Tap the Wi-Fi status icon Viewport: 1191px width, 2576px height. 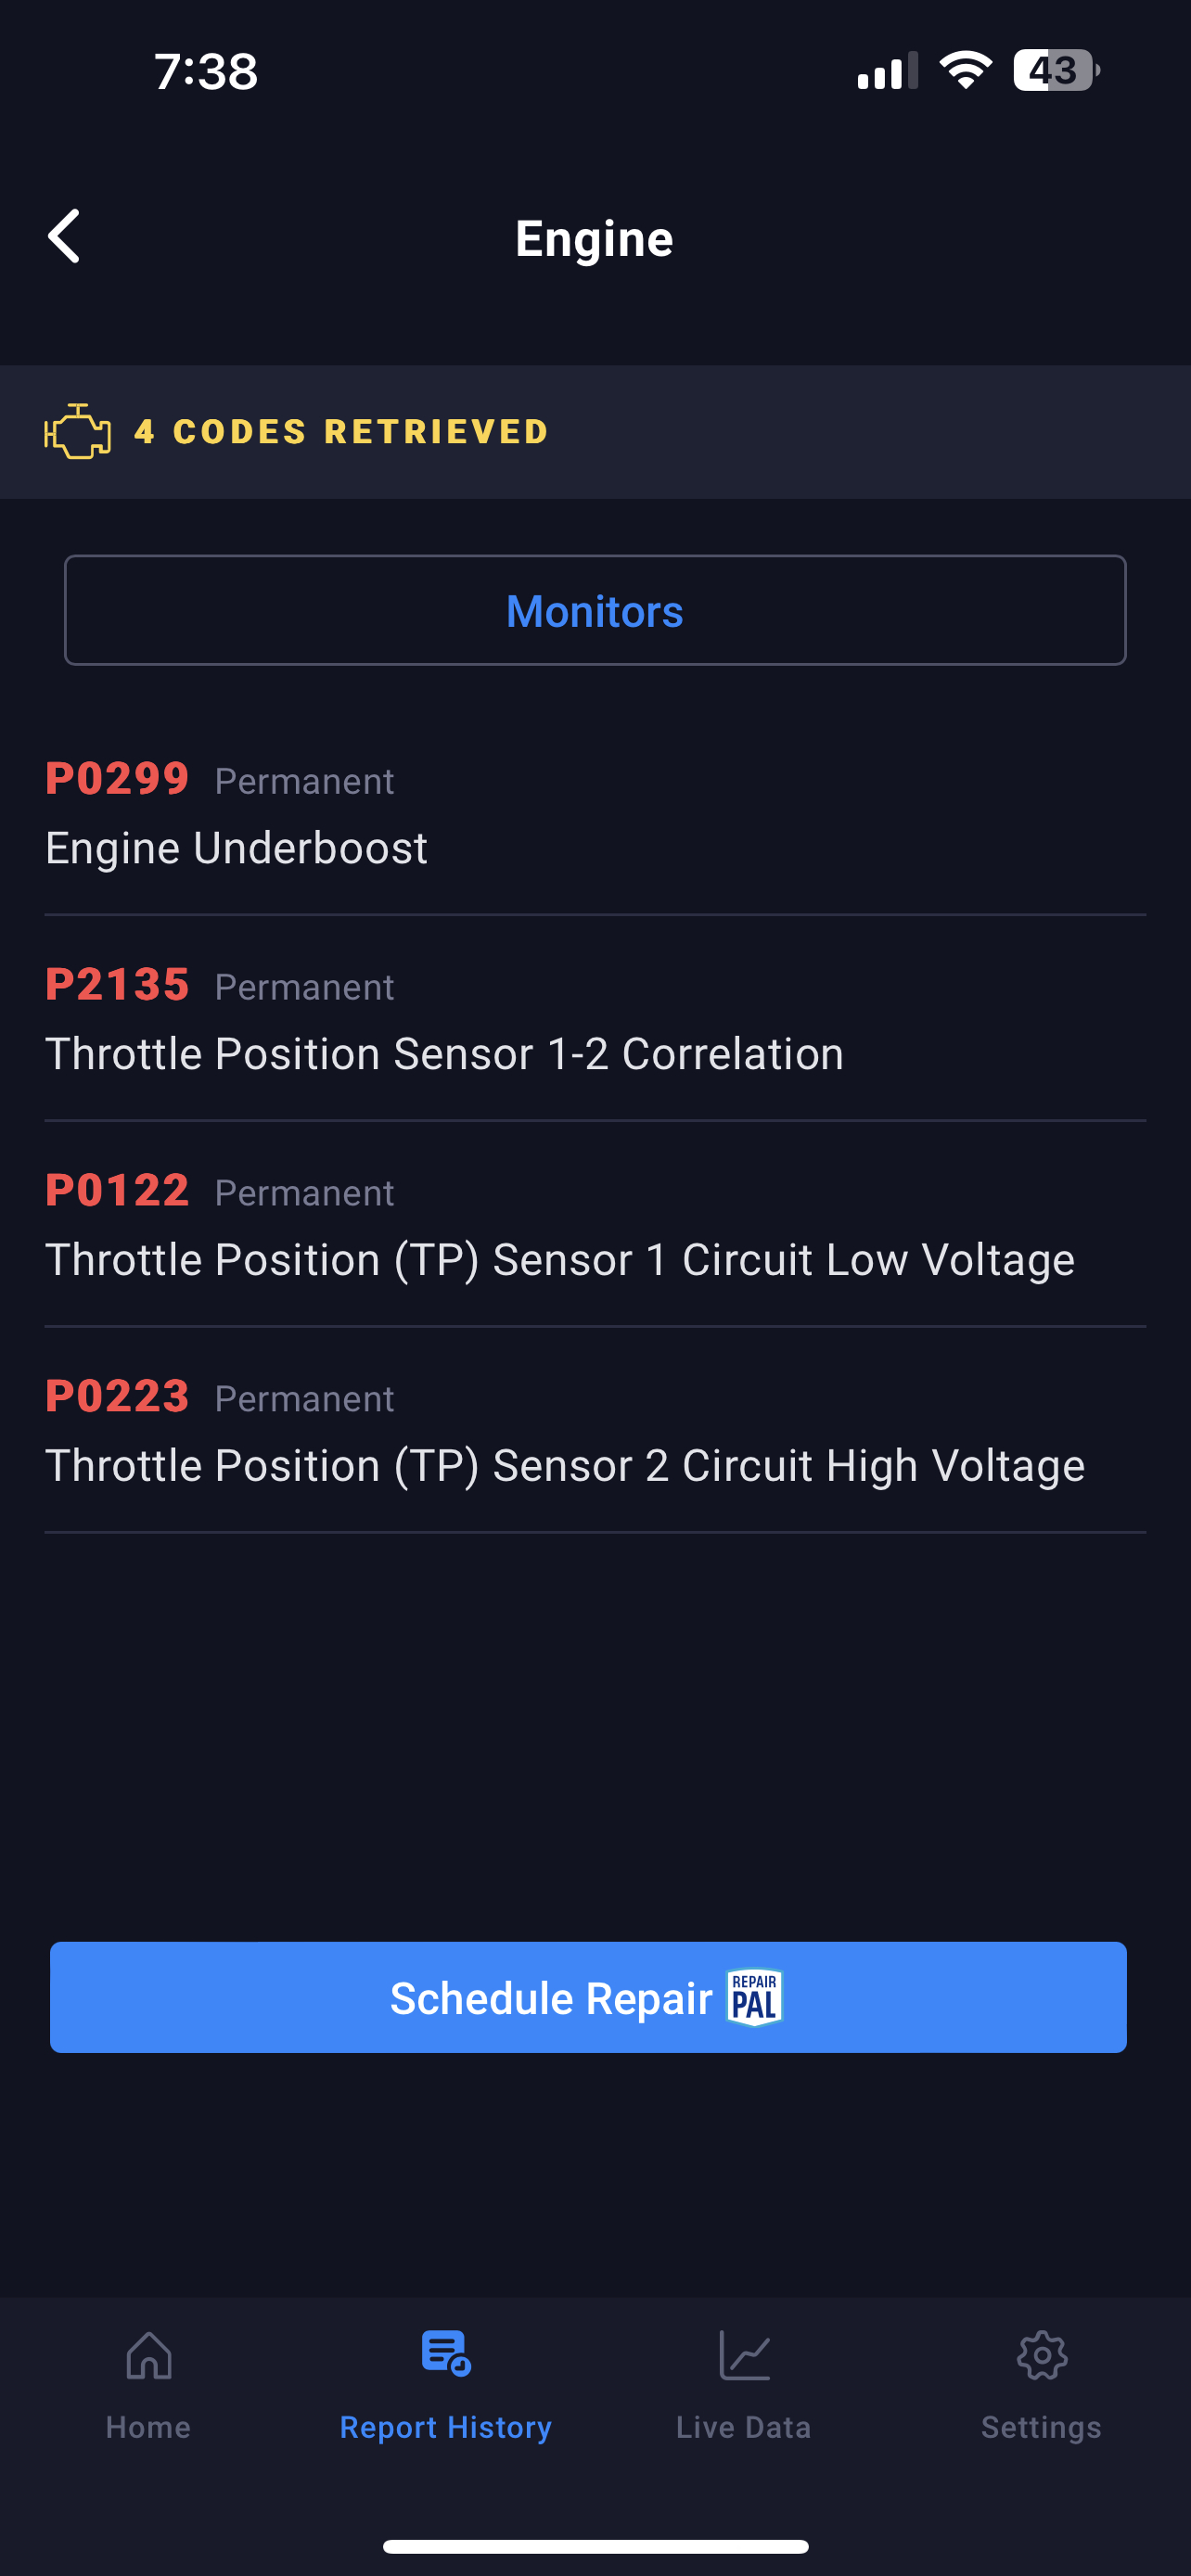(965, 71)
